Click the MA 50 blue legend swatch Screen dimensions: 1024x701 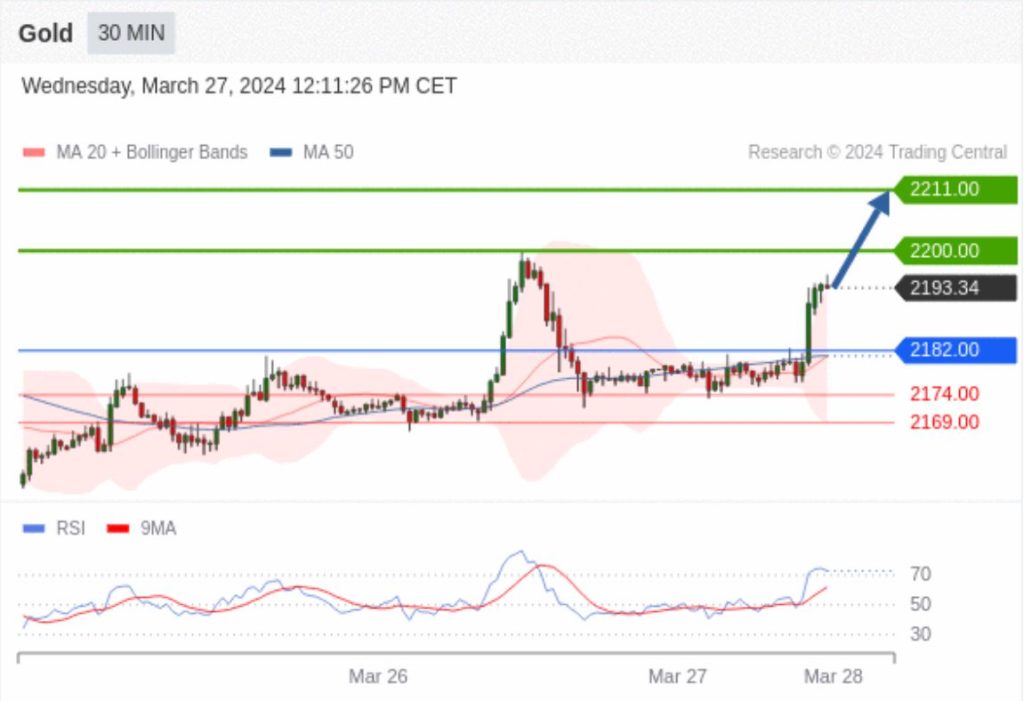pyautogui.click(x=281, y=152)
